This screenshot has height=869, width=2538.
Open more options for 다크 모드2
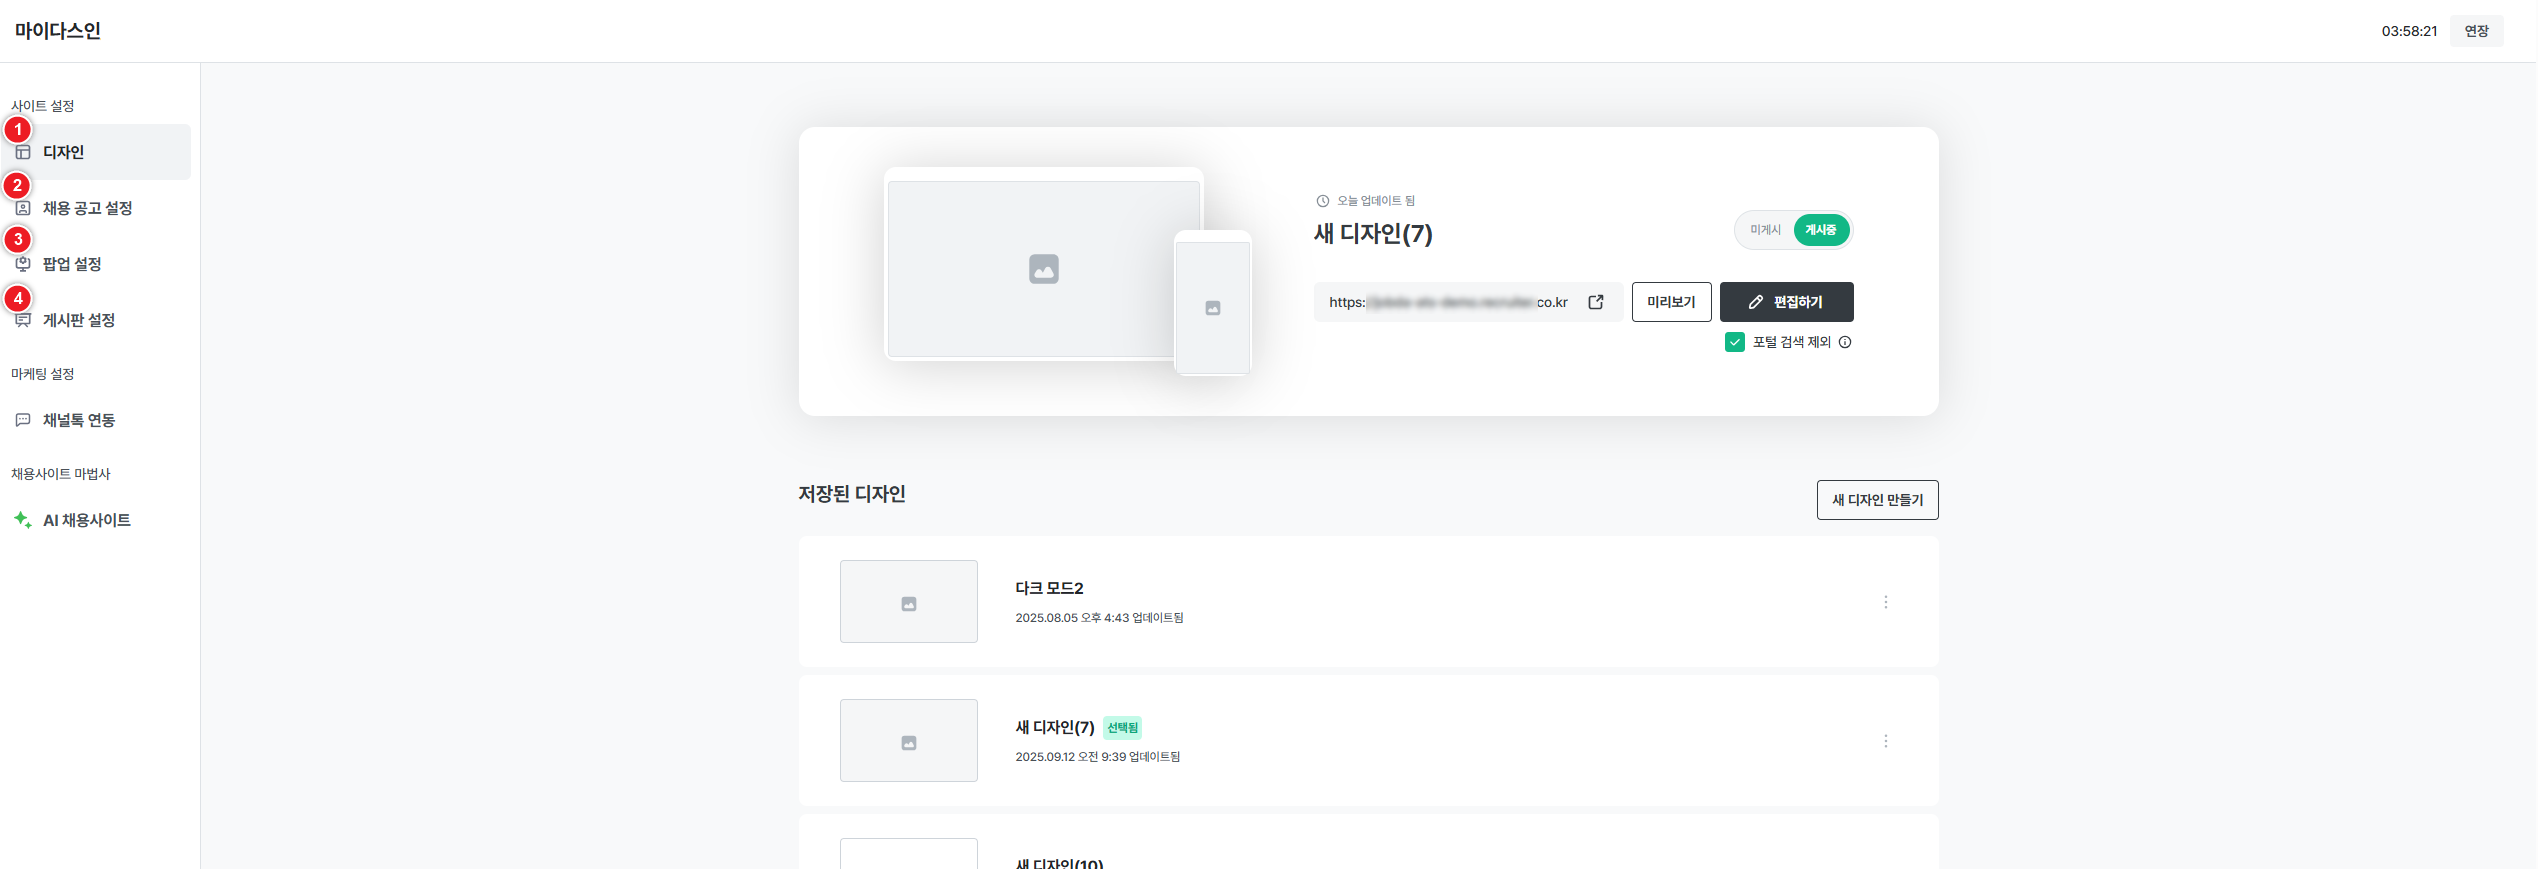coord(1886,602)
